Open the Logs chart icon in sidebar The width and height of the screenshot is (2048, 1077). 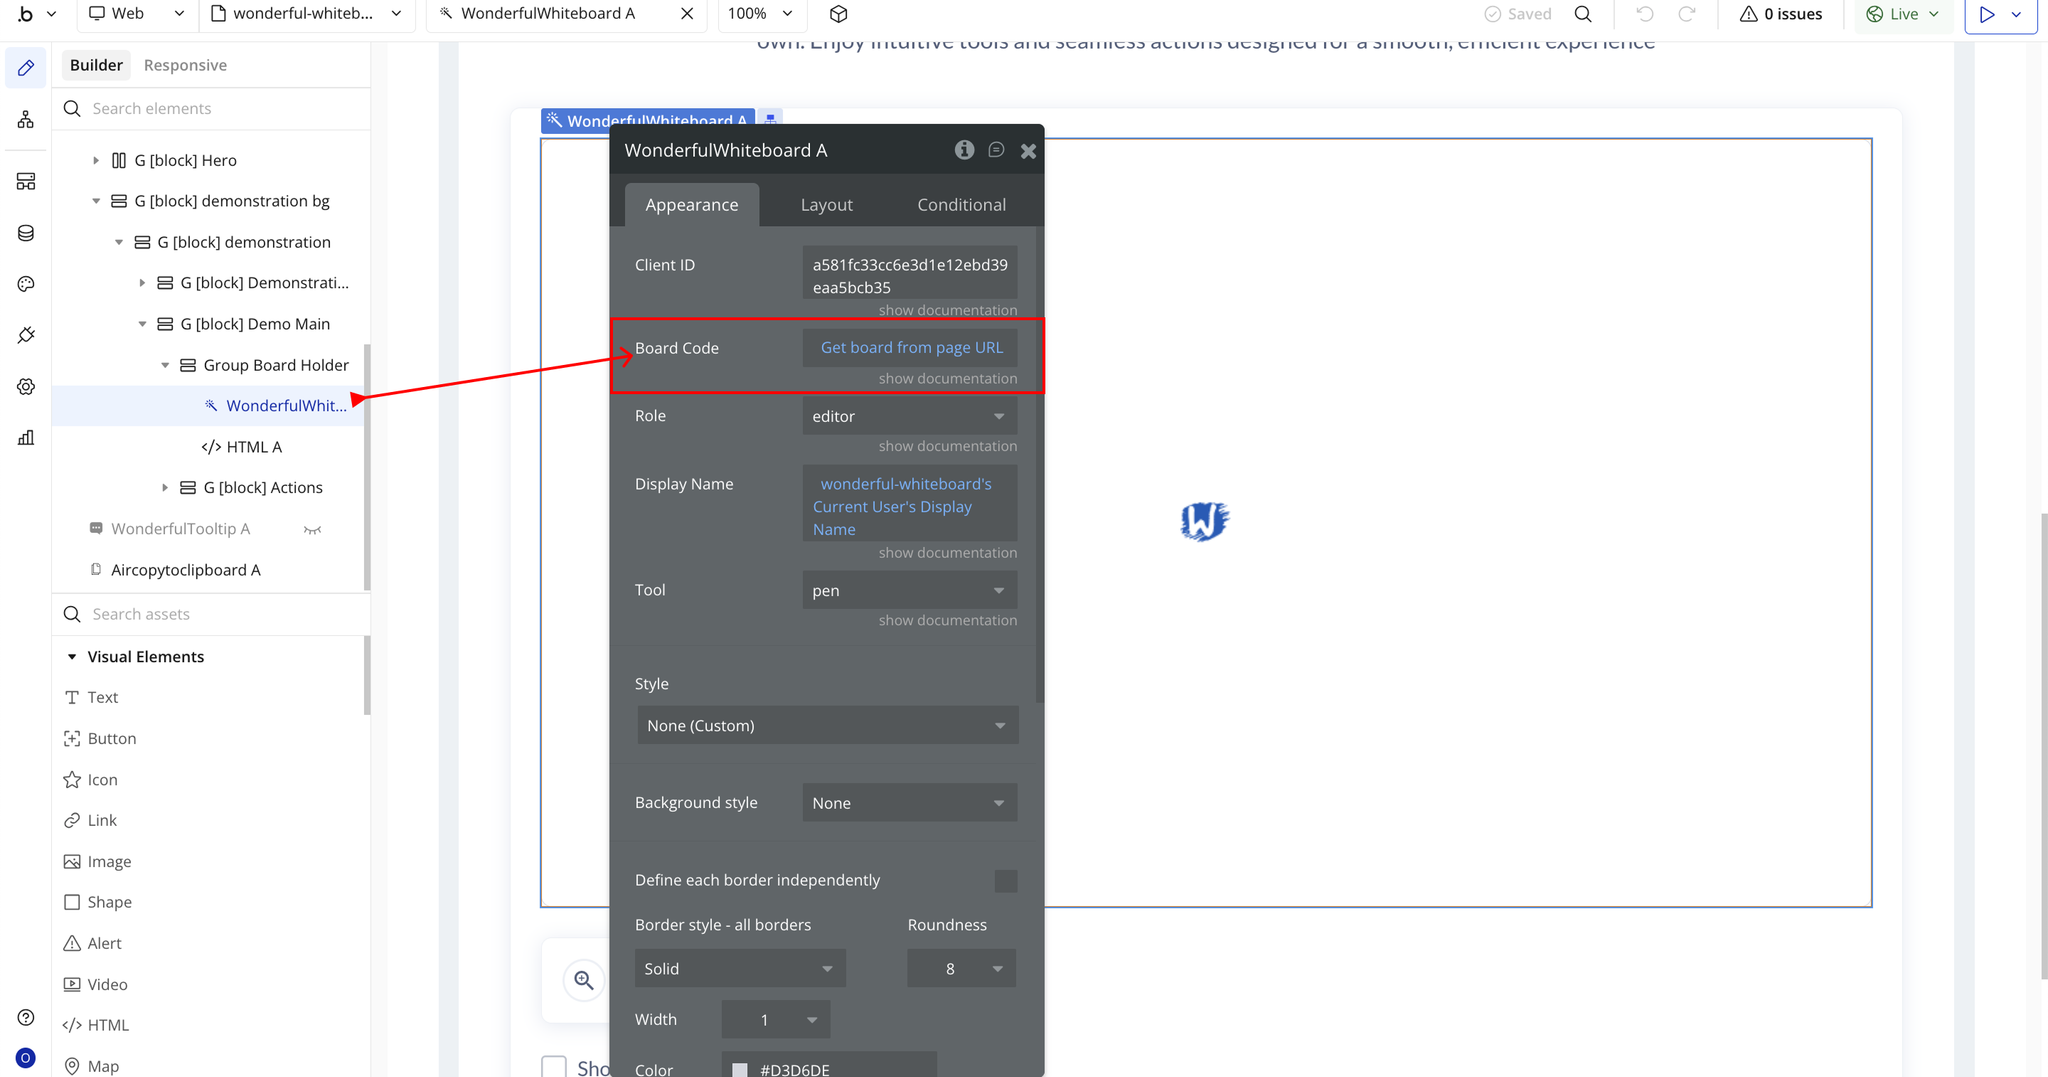pyautogui.click(x=26, y=437)
